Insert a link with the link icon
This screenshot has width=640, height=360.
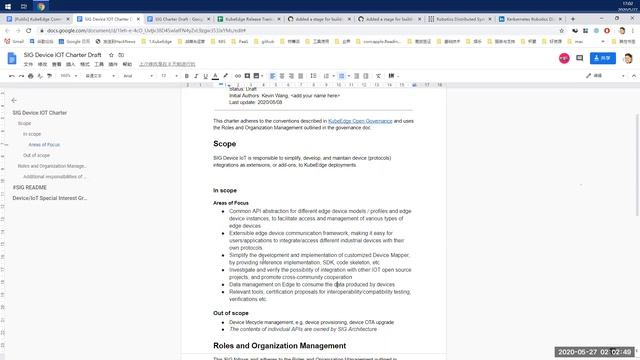tap(238, 76)
